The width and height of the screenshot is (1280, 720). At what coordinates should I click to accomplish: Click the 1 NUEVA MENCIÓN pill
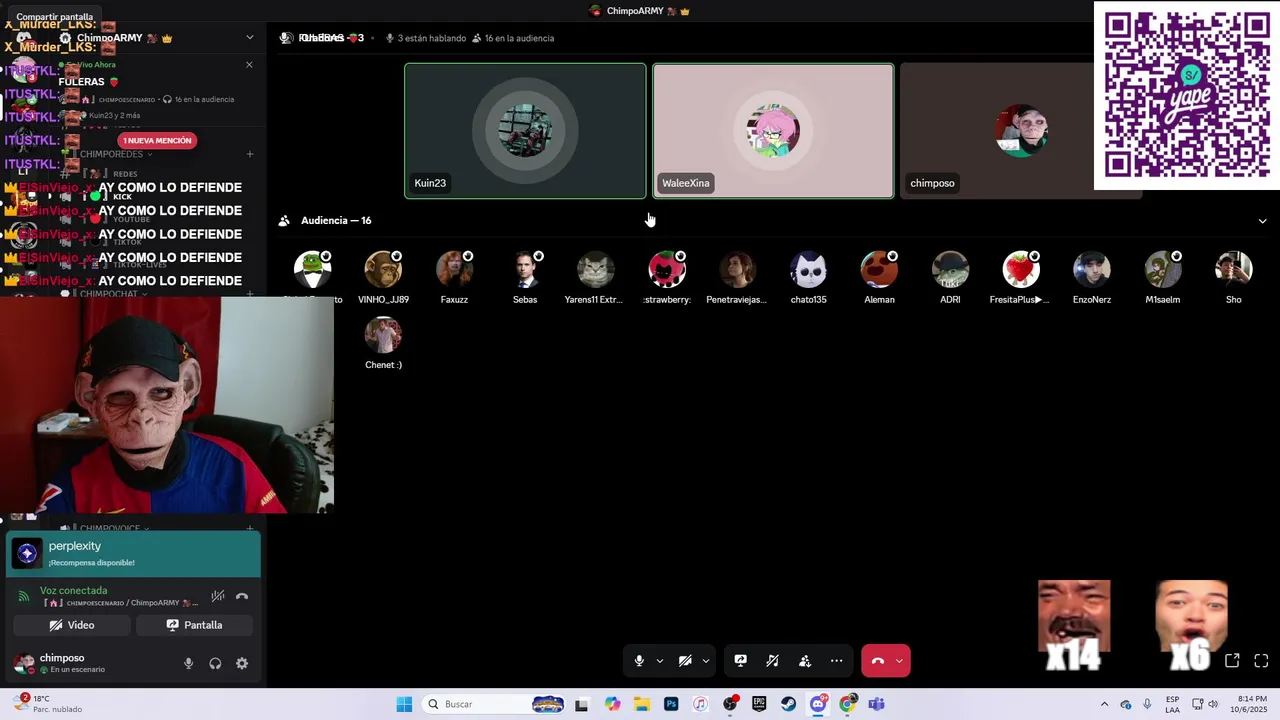pos(157,141)
